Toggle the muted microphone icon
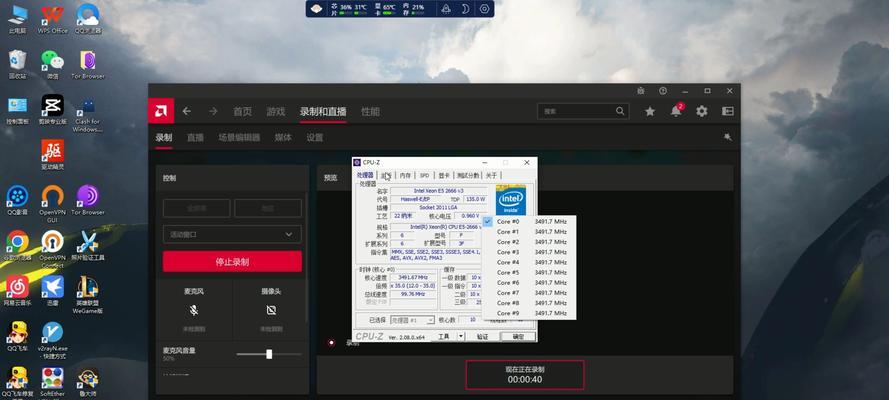Viewport: 889px width, 400px height. click(x=193, y=310)
